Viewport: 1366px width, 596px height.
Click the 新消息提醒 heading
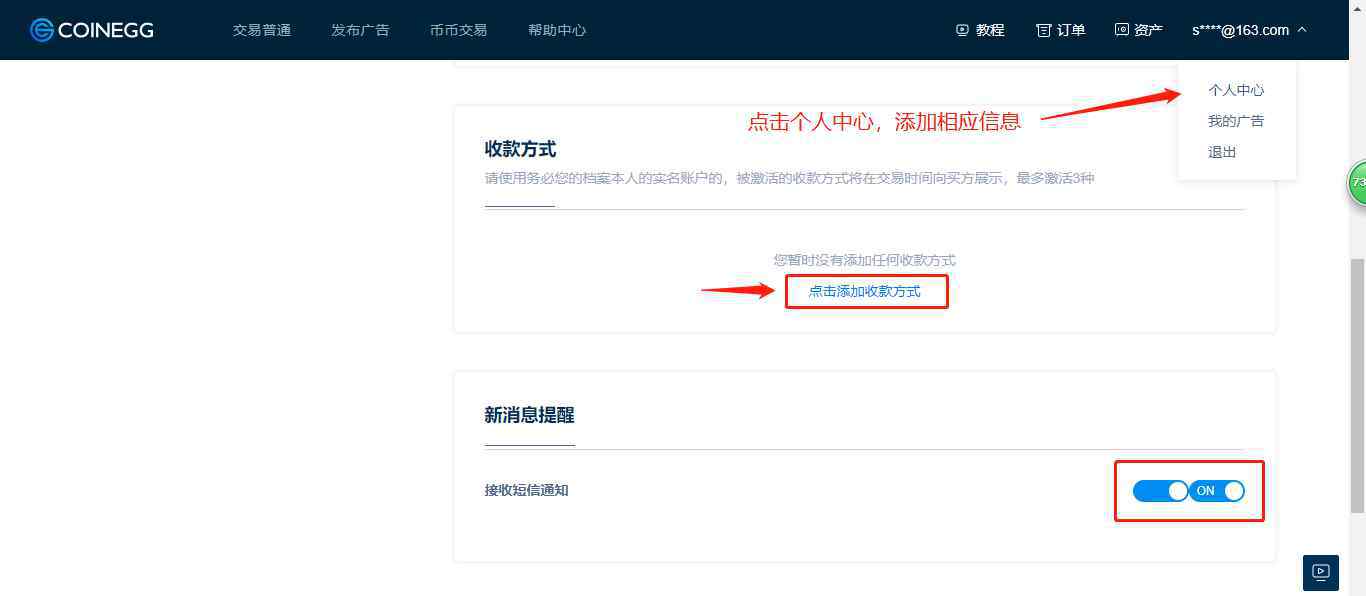(529, 415)
